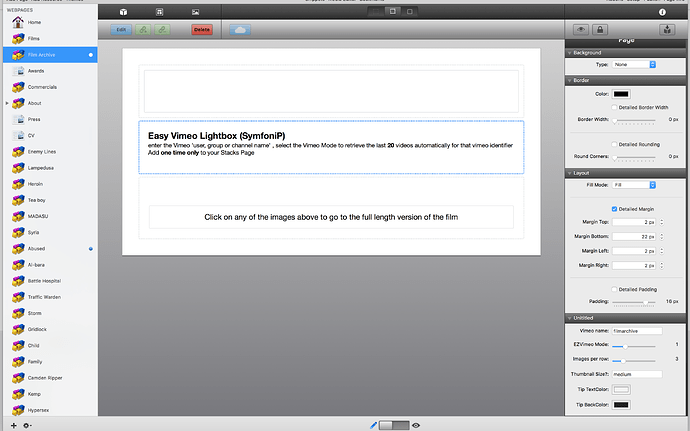The image size is (690, 431).
Task: Uncheck the Detailed Margin checkbox
Action: coord(614,209)
